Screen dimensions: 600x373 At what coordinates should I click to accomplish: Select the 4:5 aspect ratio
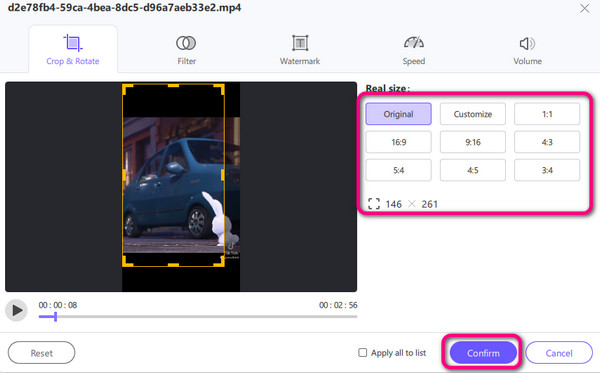473,170
